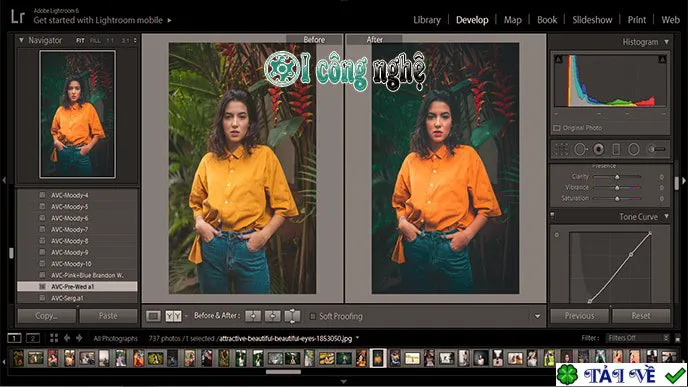
Task: Collapse the Navigator panel
Action: click(21, 40)
